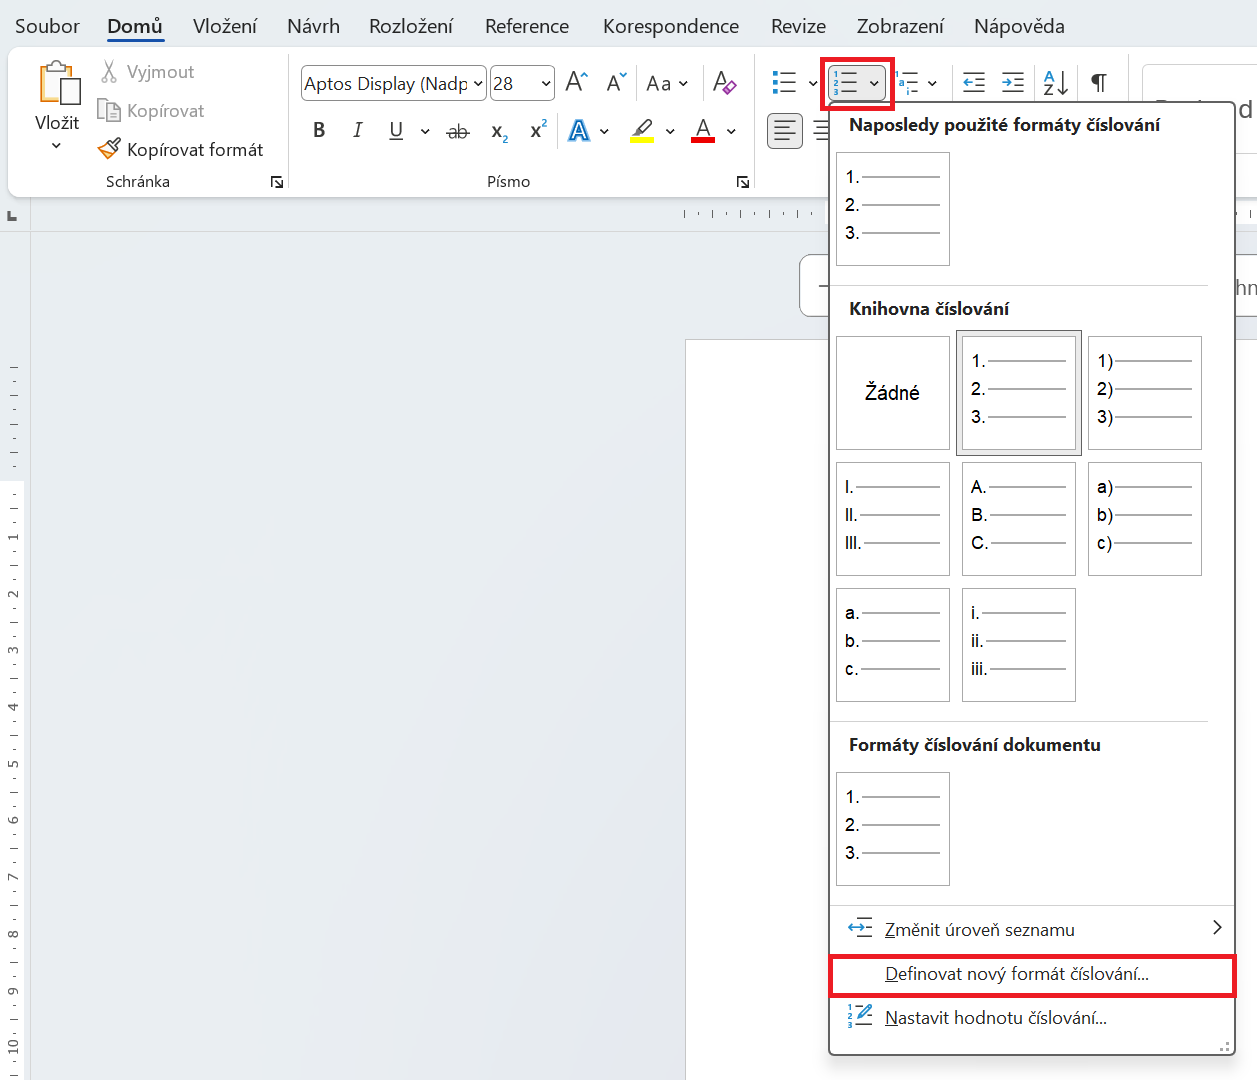Viewport: 1257px width, 1080px height.
Task: Switch to the Reference tab
Action: 527,26
